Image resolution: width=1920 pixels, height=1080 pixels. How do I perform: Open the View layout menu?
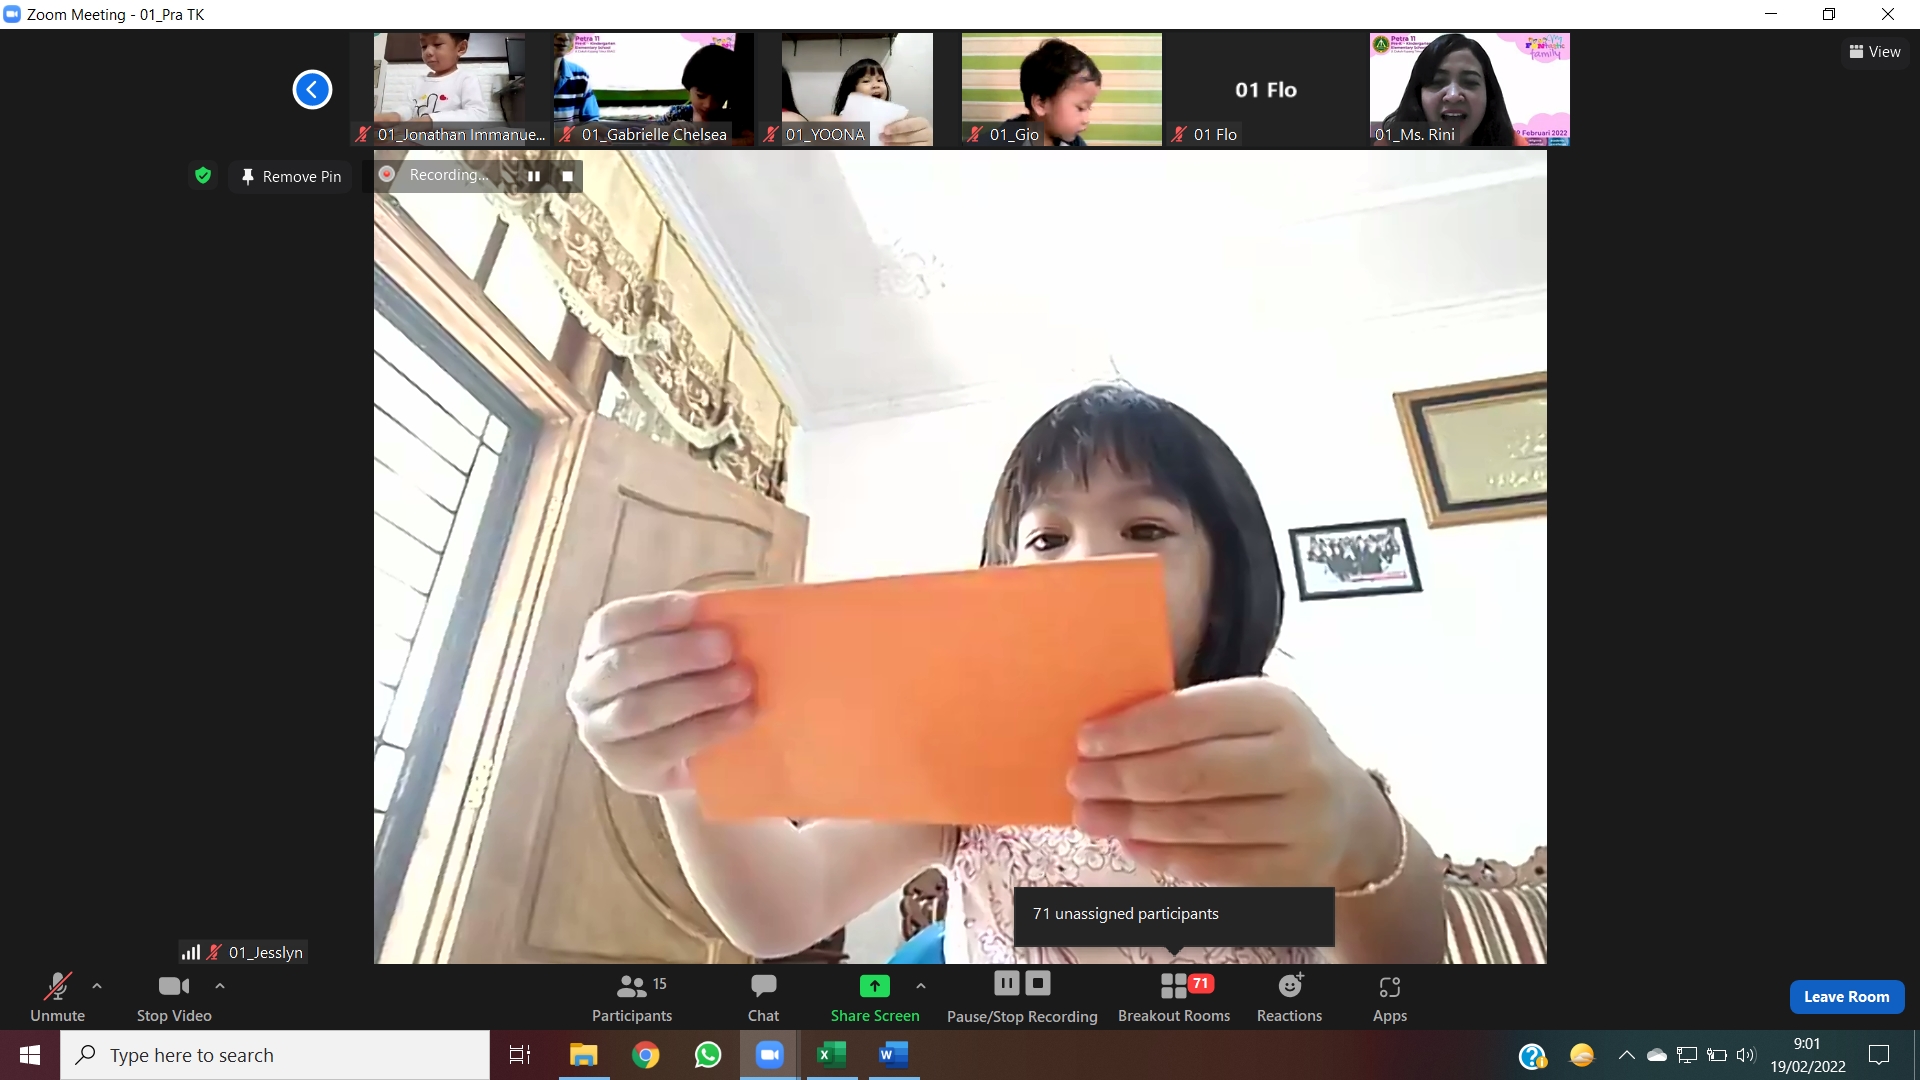(x=1874, y=52)
